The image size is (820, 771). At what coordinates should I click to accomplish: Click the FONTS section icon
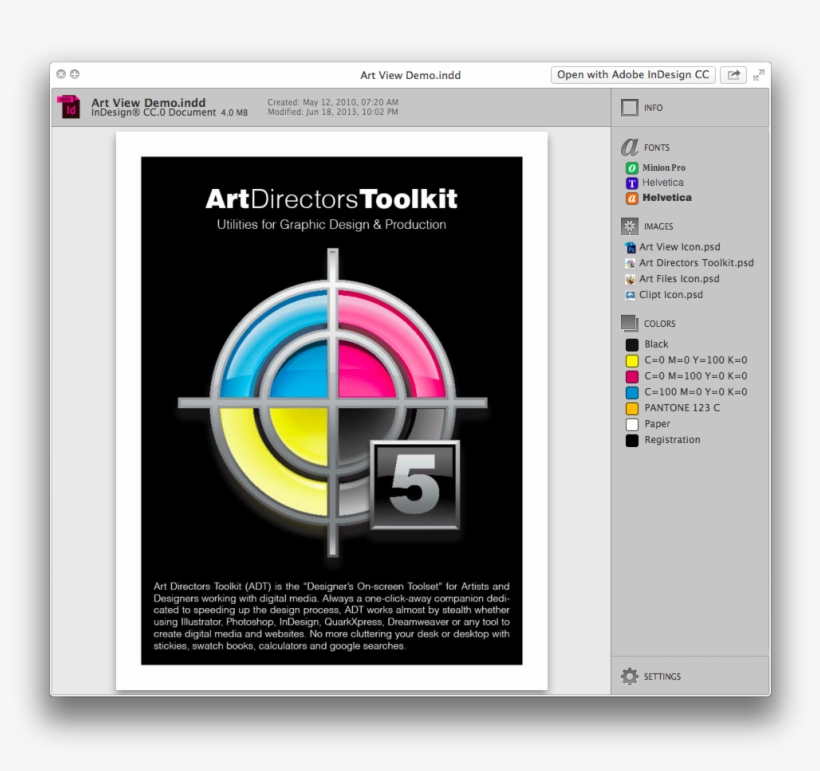[630, 147]
